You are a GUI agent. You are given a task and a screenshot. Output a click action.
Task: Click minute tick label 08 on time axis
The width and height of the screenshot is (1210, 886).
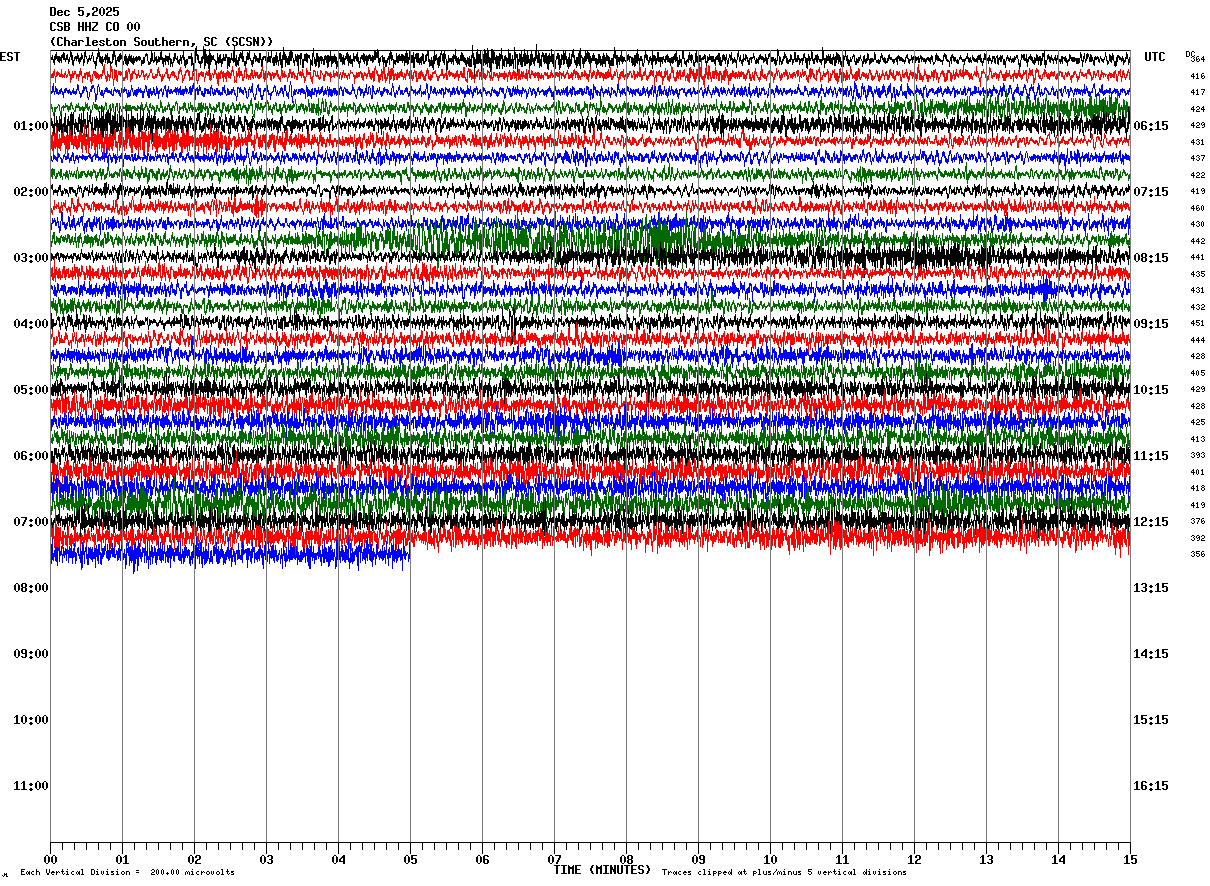tap(626, 859)
